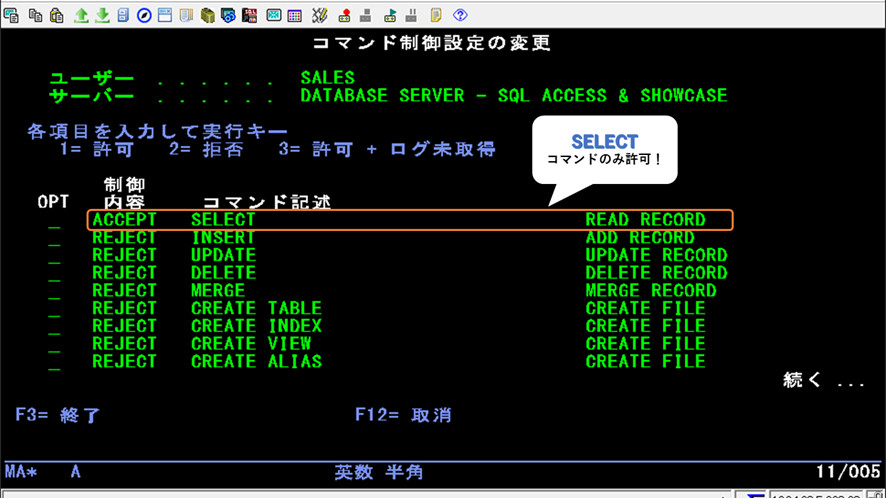Click the 続く ... more indicator
This screenshot has width=886, height=498.
(823, 380)
